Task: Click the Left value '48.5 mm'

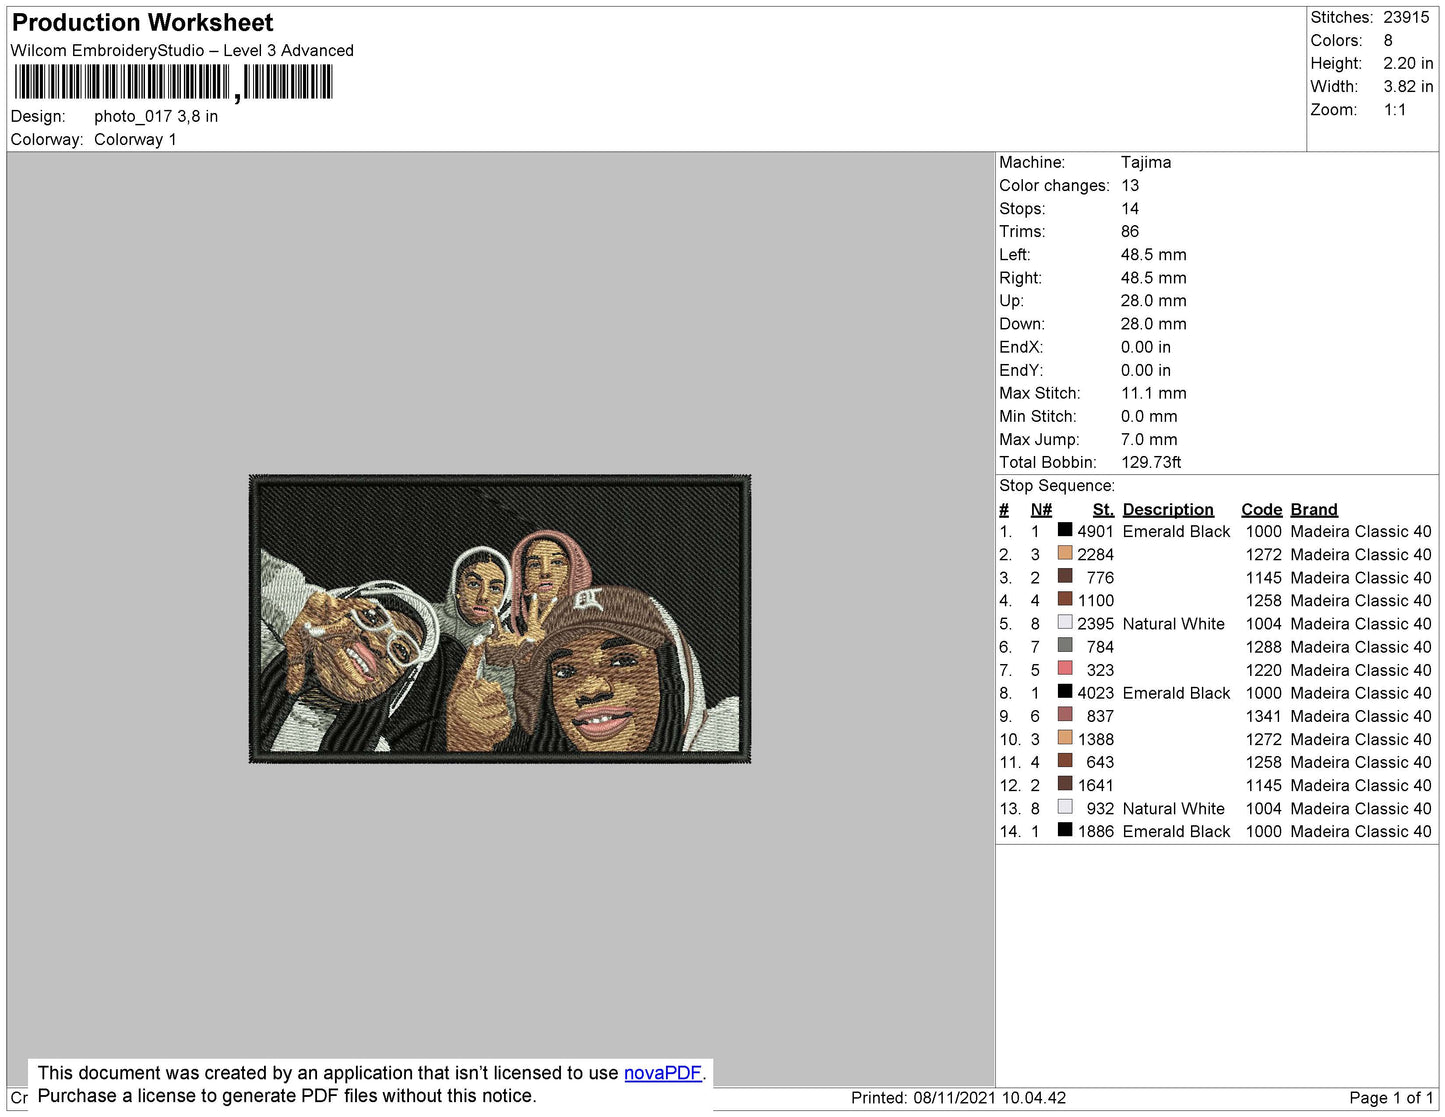Action: [1153, 254]
